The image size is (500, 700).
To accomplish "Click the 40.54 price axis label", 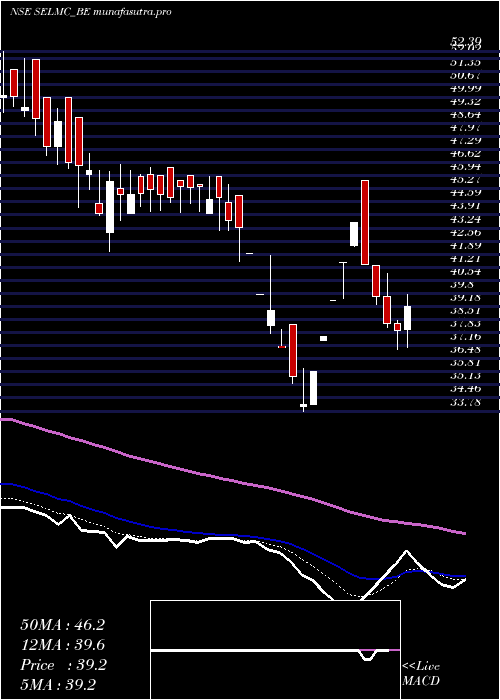I will tap(464, 271).
